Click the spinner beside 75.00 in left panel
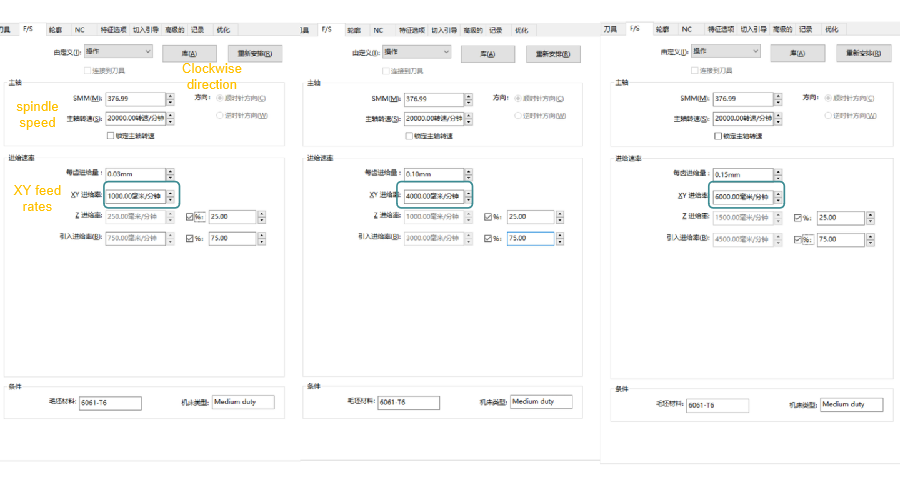900x482 pixels. point(262,239)
